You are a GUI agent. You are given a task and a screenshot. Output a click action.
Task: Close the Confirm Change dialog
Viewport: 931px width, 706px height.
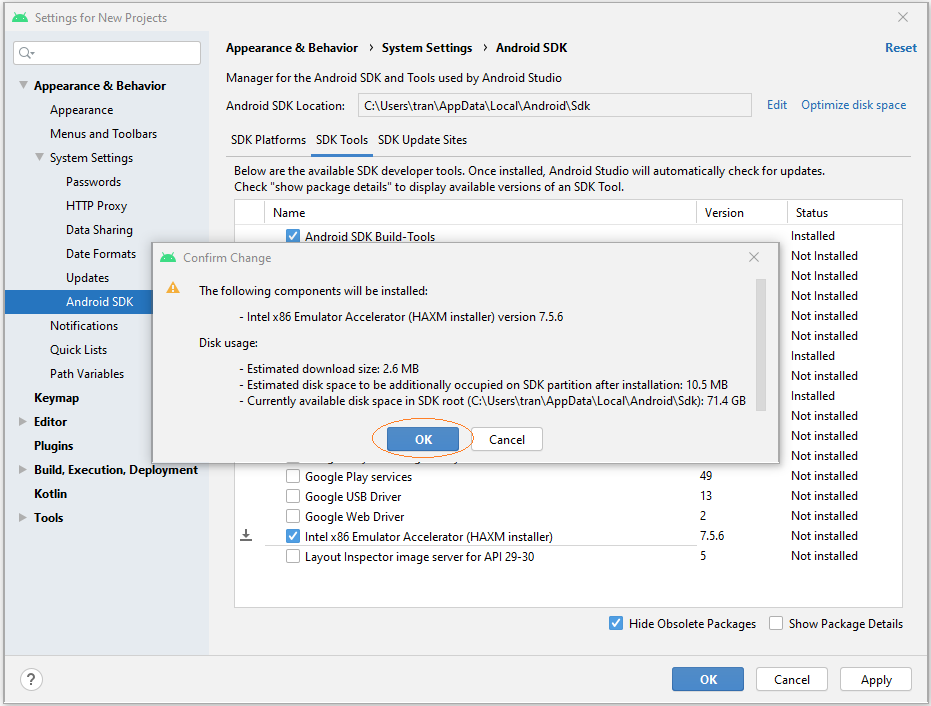pyautogui.click(x=754, y=257)
